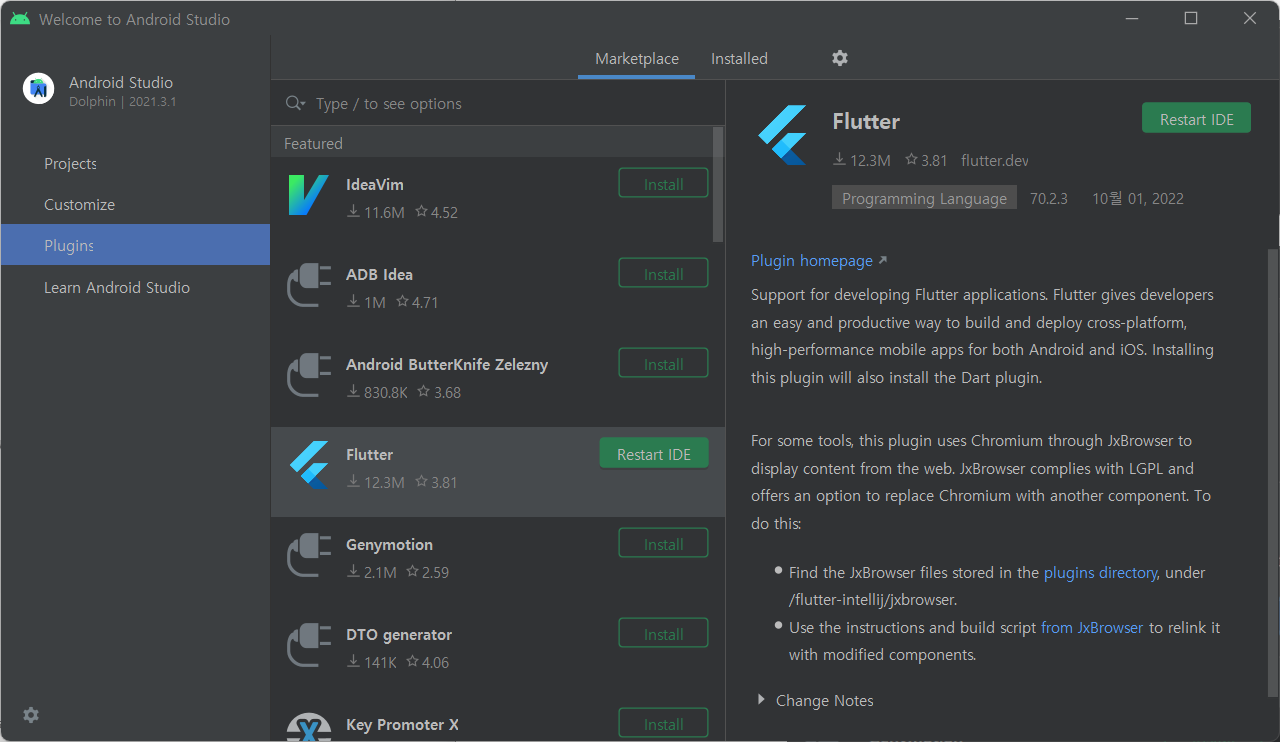The height and width of the screenshot is (742, 1280).
Task: Maximize the Android Studio window
Action: 1191,18
